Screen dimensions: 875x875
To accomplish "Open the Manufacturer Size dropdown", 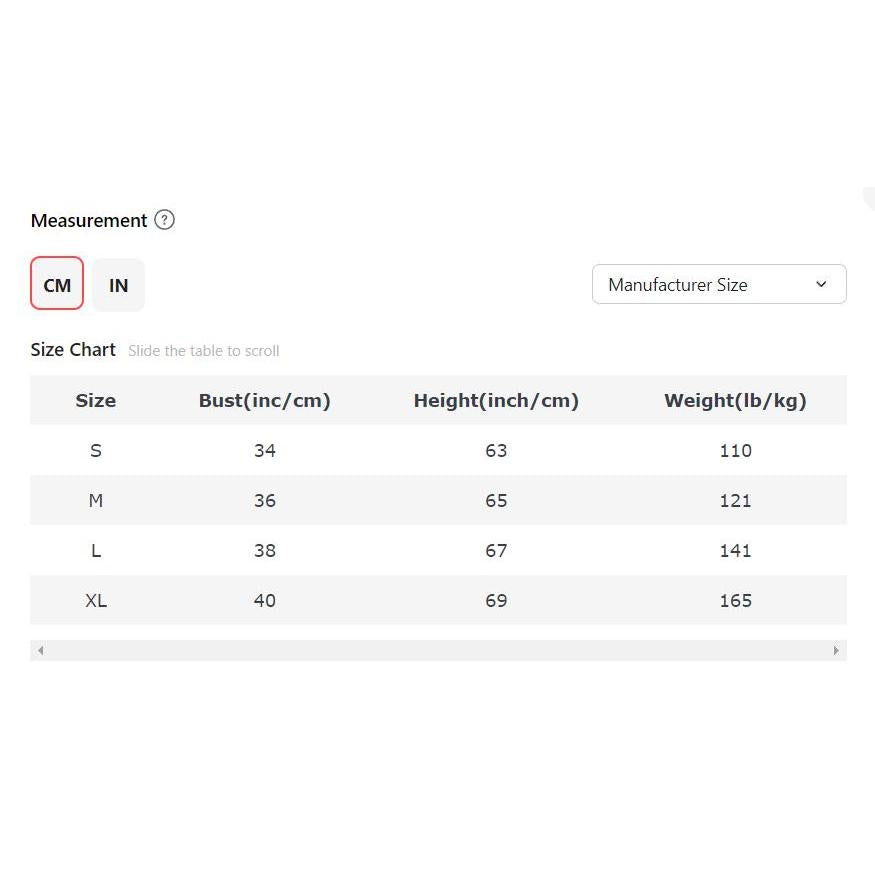I will pos(719,285).
